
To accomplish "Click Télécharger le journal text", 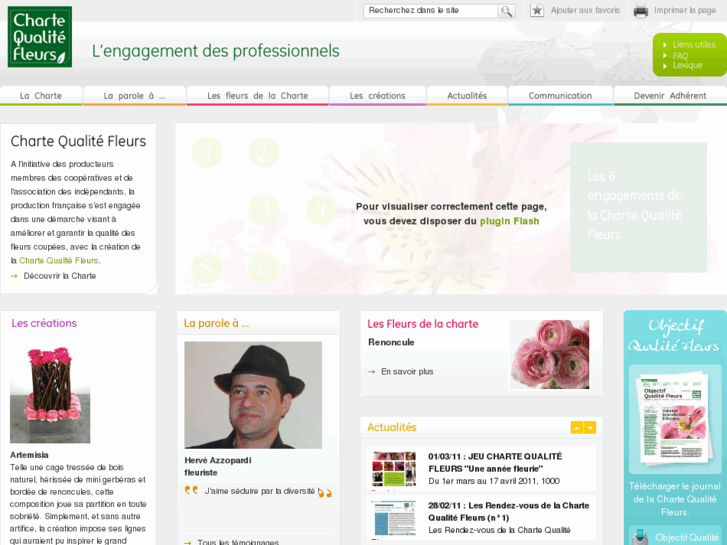I will point(675,499).
